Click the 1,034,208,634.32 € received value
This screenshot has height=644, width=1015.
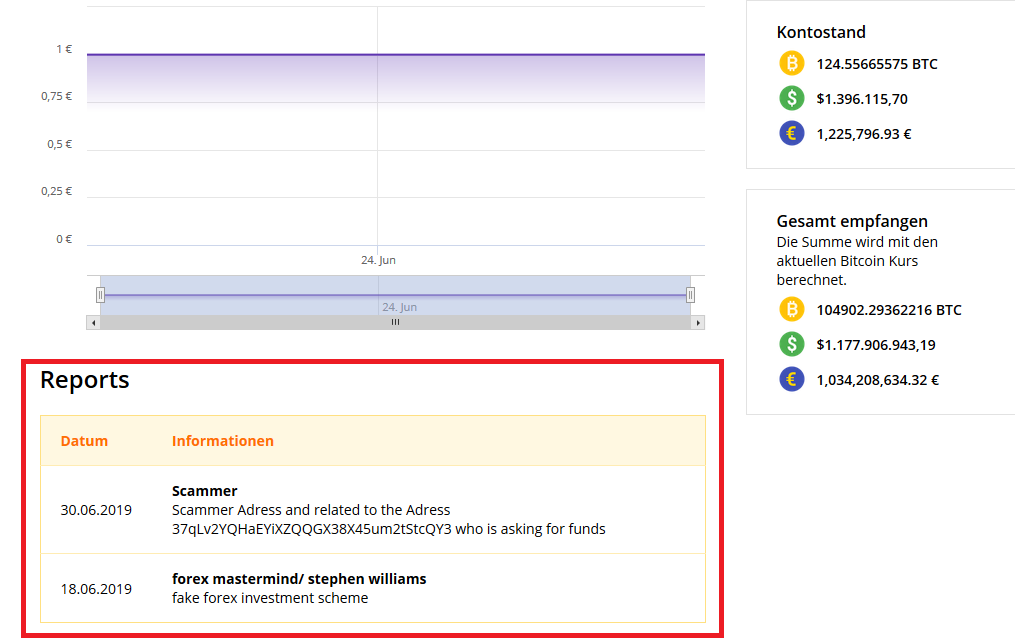pyautogui.click(x=877, y=380)
